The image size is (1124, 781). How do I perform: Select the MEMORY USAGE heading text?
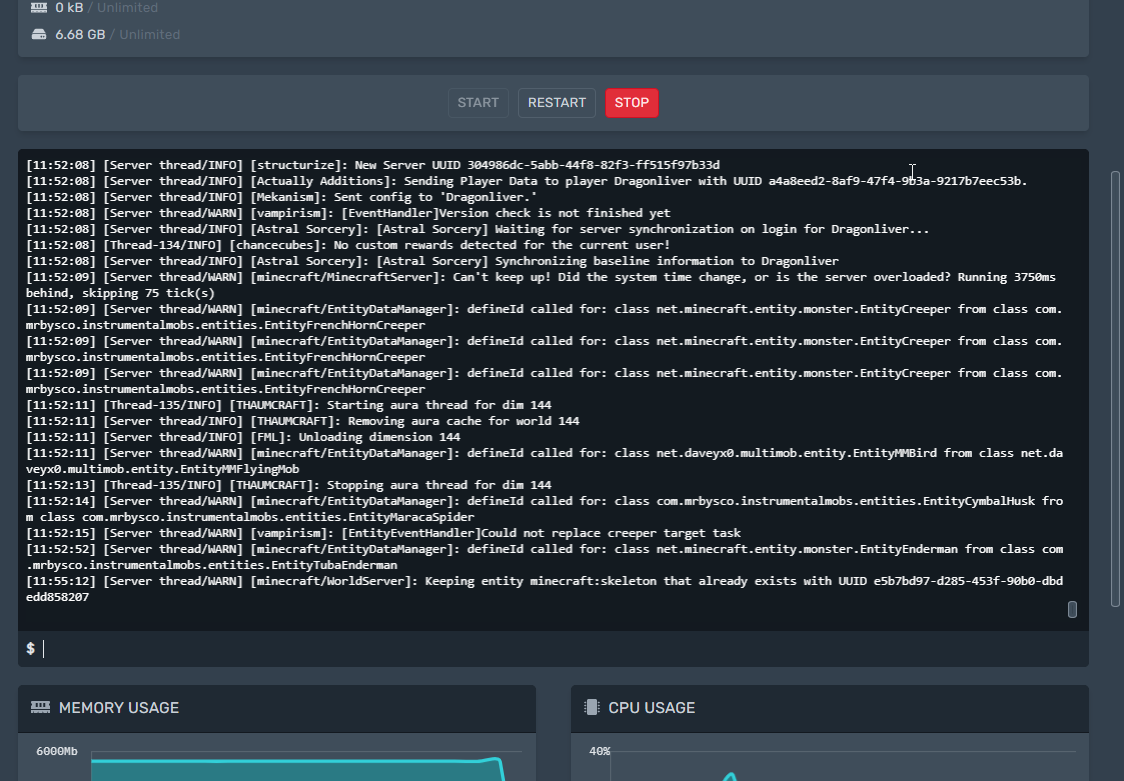tap(118, 708)
